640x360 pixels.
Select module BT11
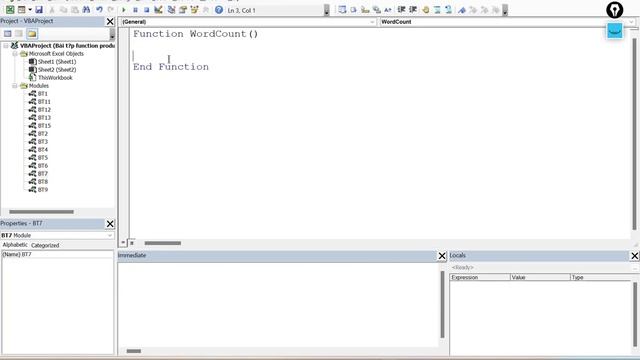coord(44,102)
